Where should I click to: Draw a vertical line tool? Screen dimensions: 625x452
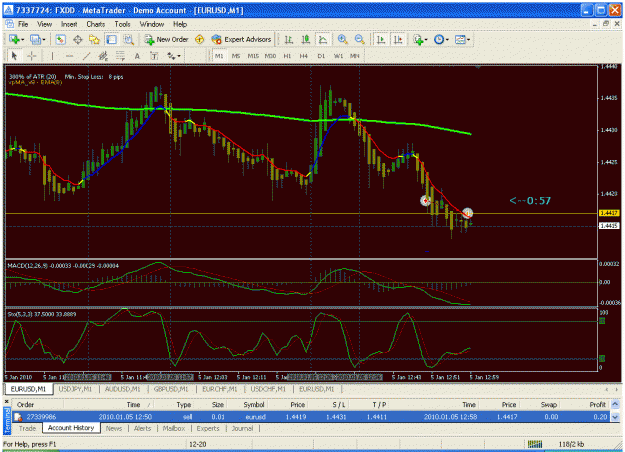pos(52,56)
